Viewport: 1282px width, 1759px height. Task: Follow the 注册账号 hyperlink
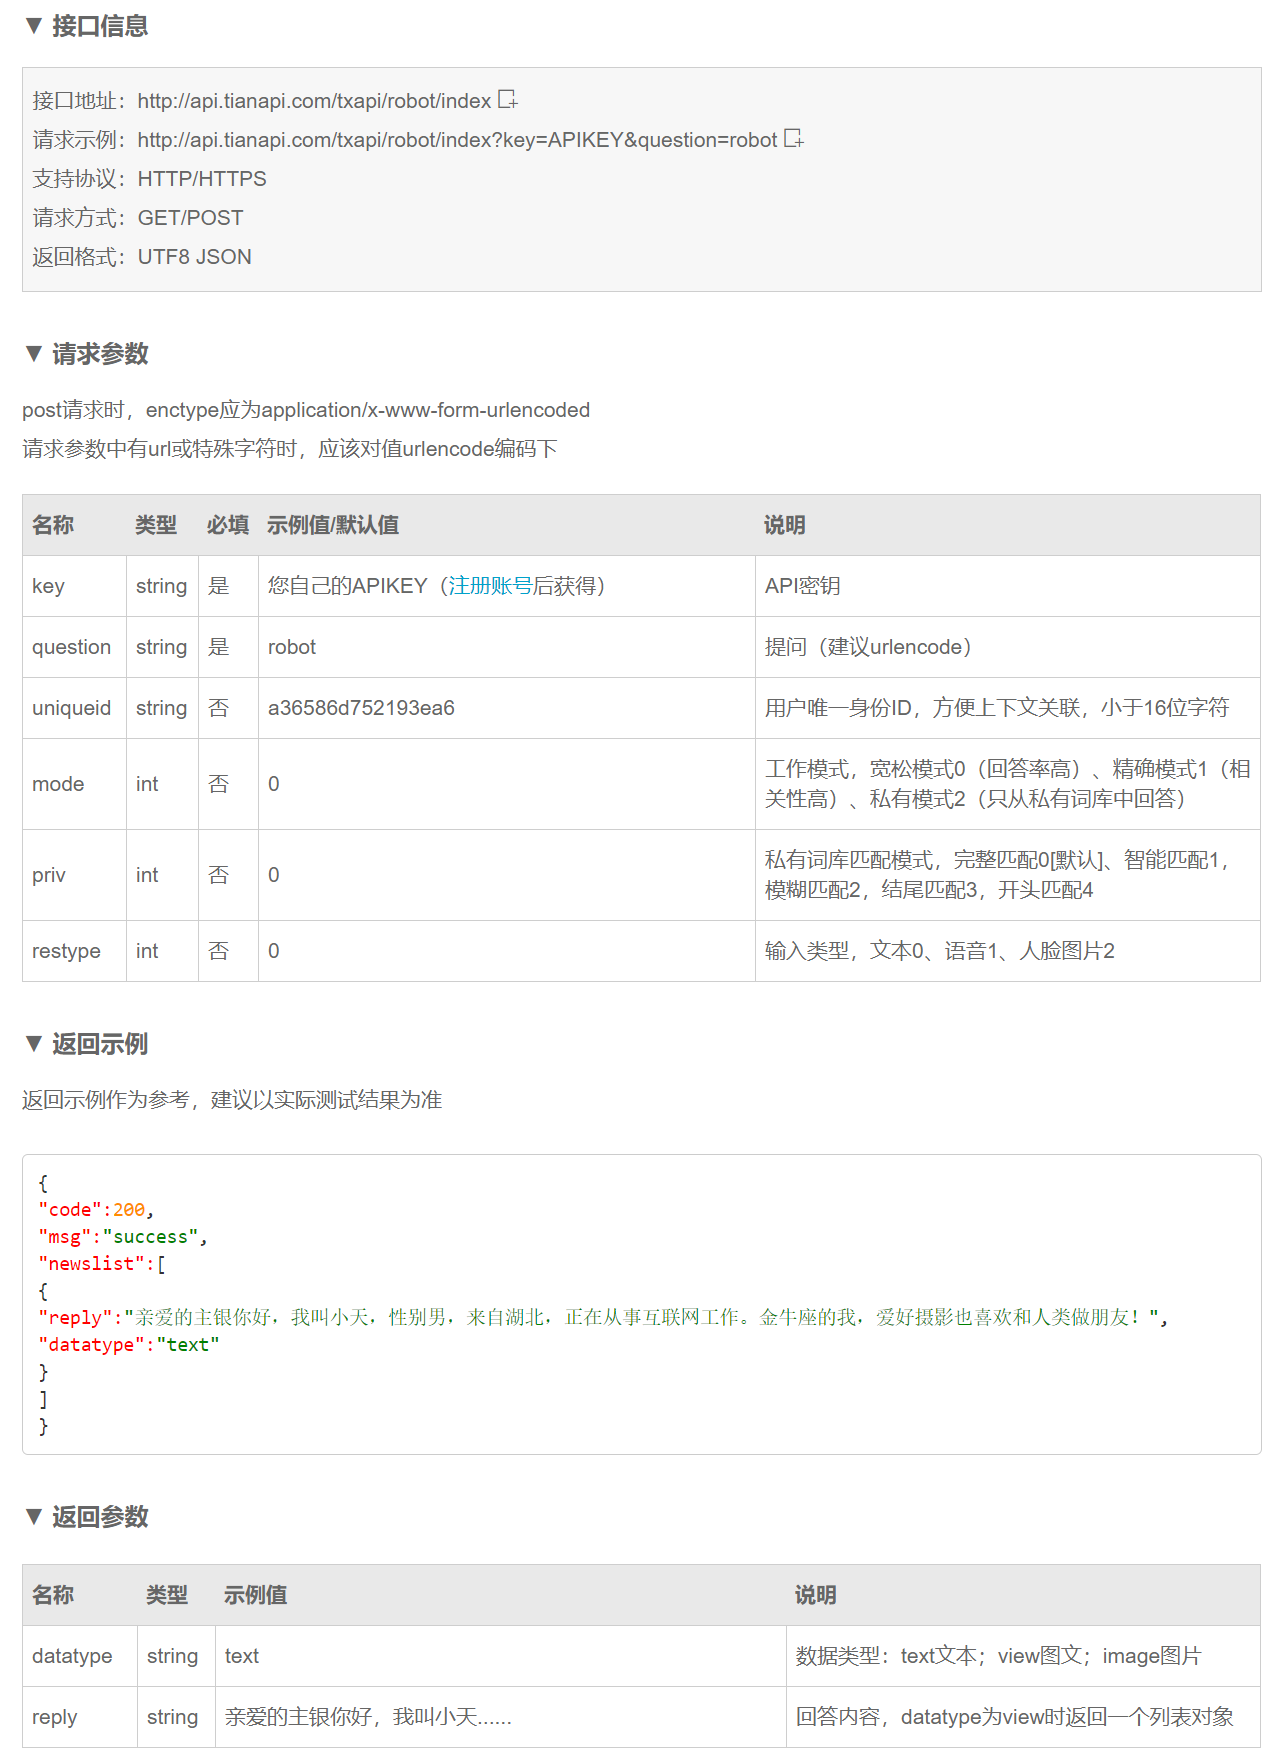coord(490,586)
